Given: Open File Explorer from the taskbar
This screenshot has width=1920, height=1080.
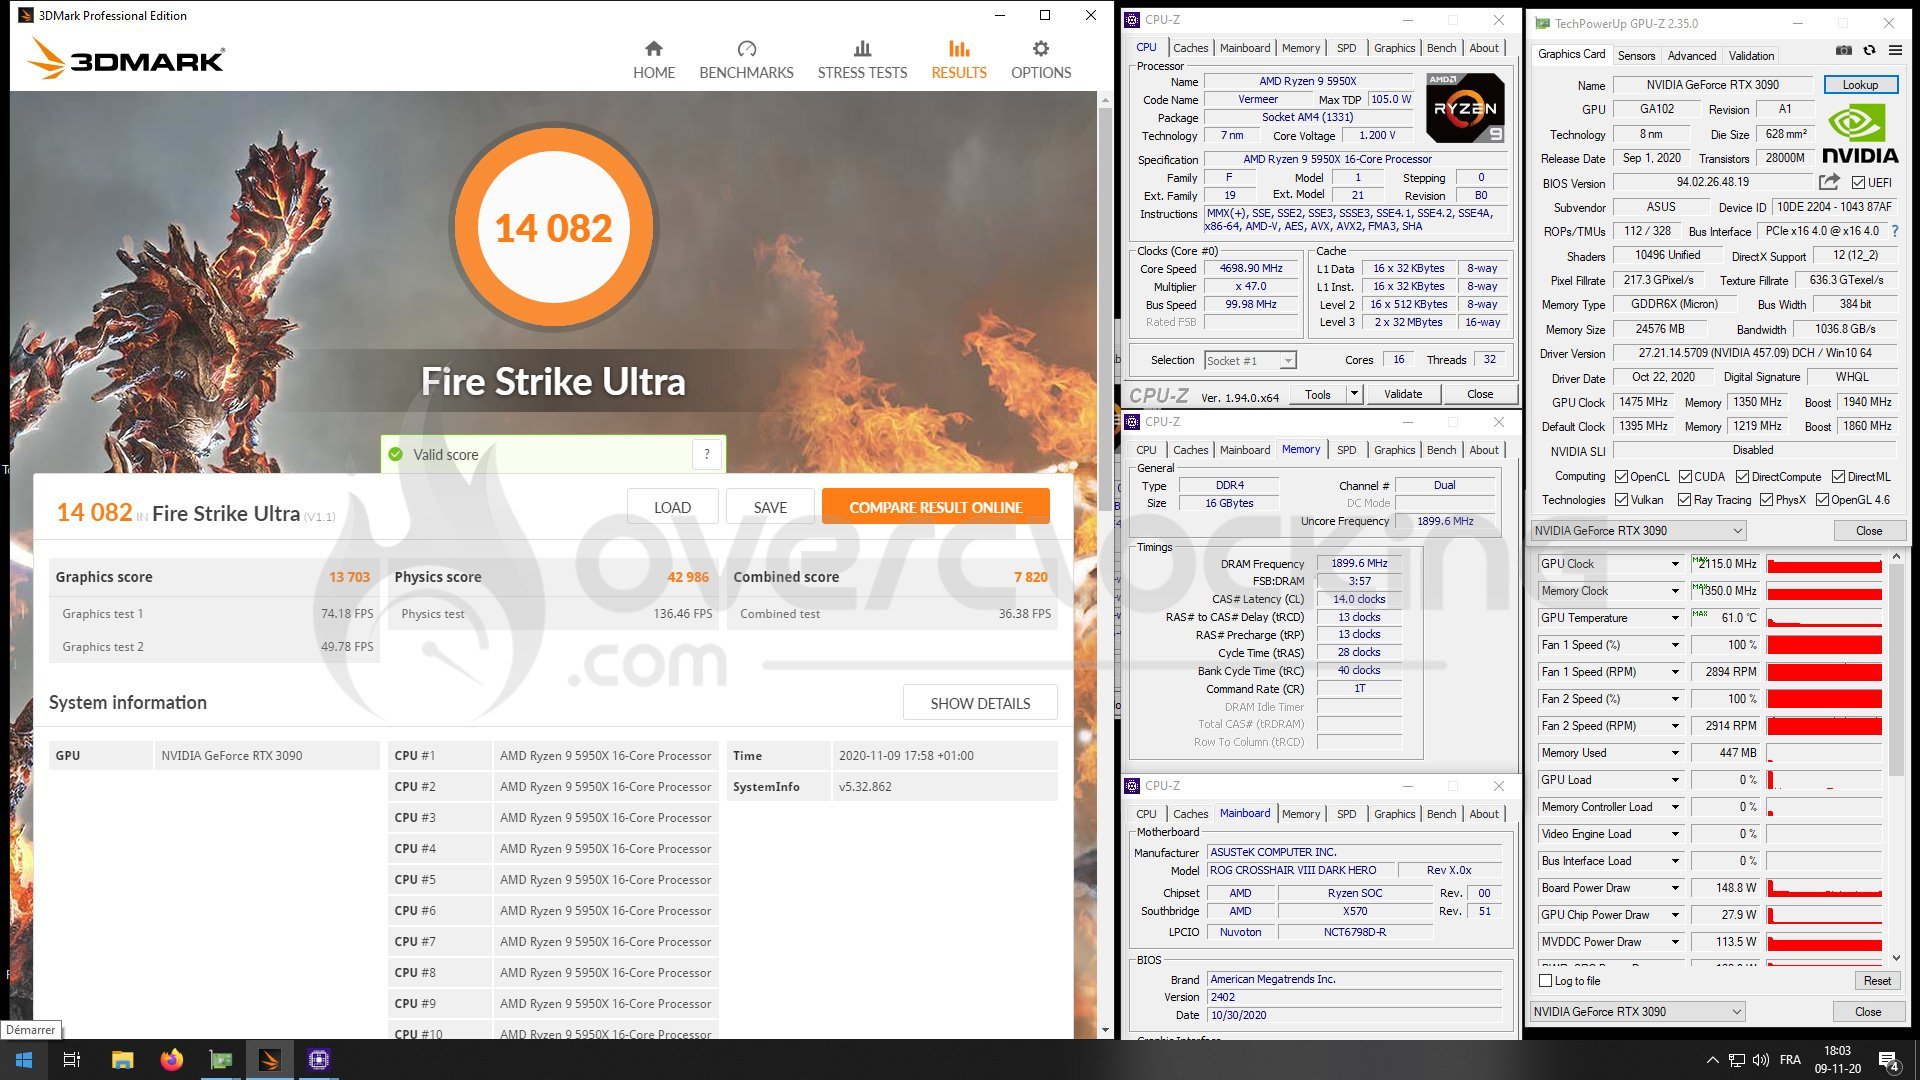Looking at the screenshot, I should (x=122, y=1060).
